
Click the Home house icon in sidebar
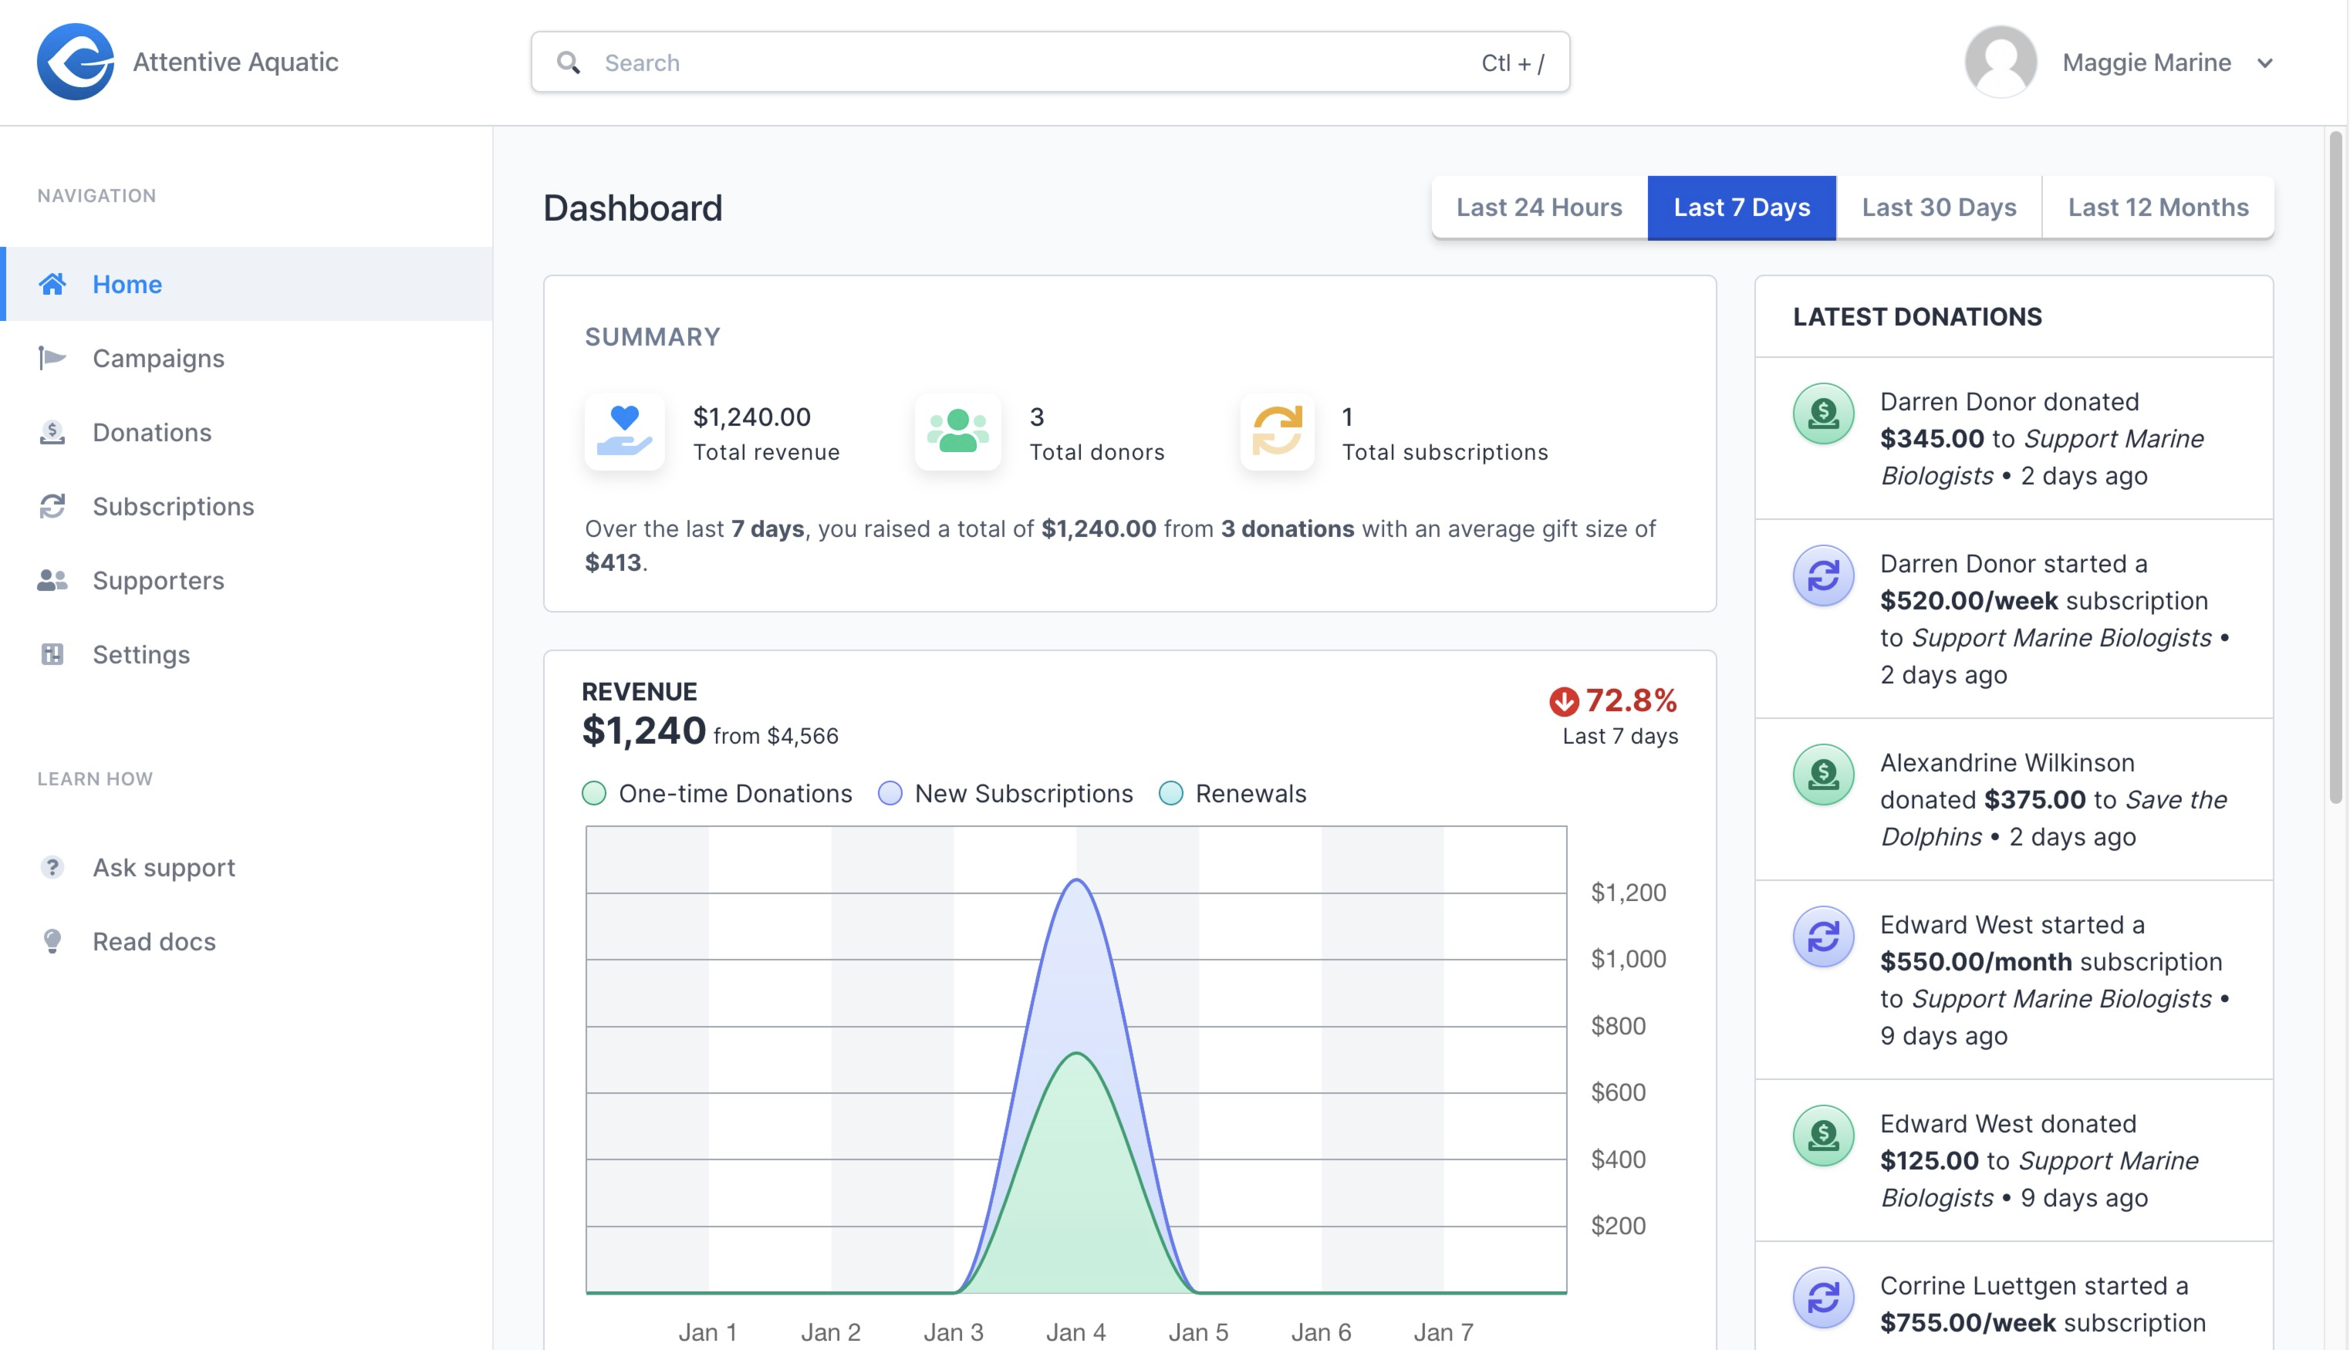52,284
